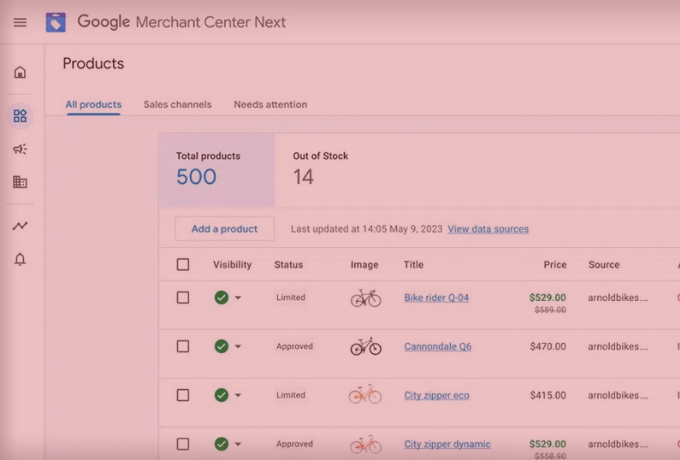Viewport: 680px width, 460px height.
Task: Click Limited status of Bike rider Q-04
Action: click(x=291, y=297)
